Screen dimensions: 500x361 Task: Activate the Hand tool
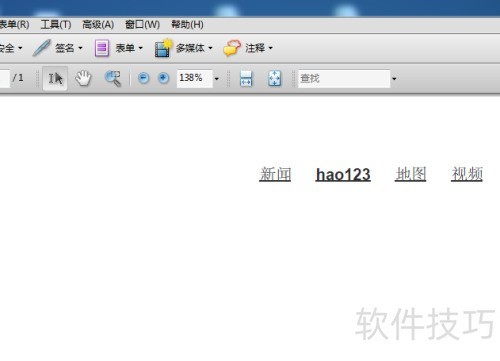[x=83, y=78]
